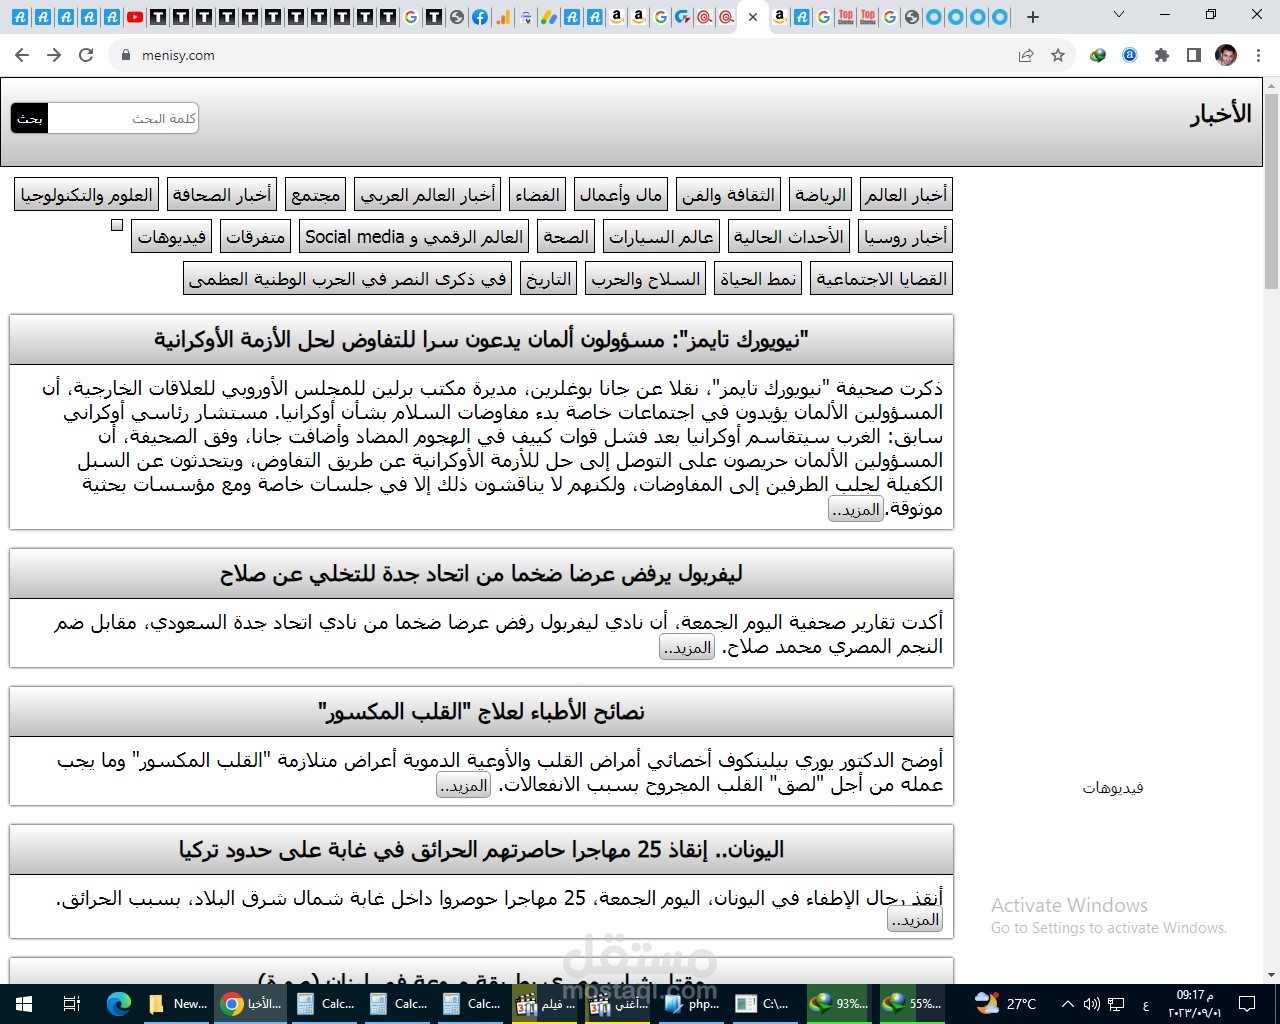This screenshot has width=1280, height=1024.
Task: Open the الفضاء category
Action: click(x=537, y=195)
